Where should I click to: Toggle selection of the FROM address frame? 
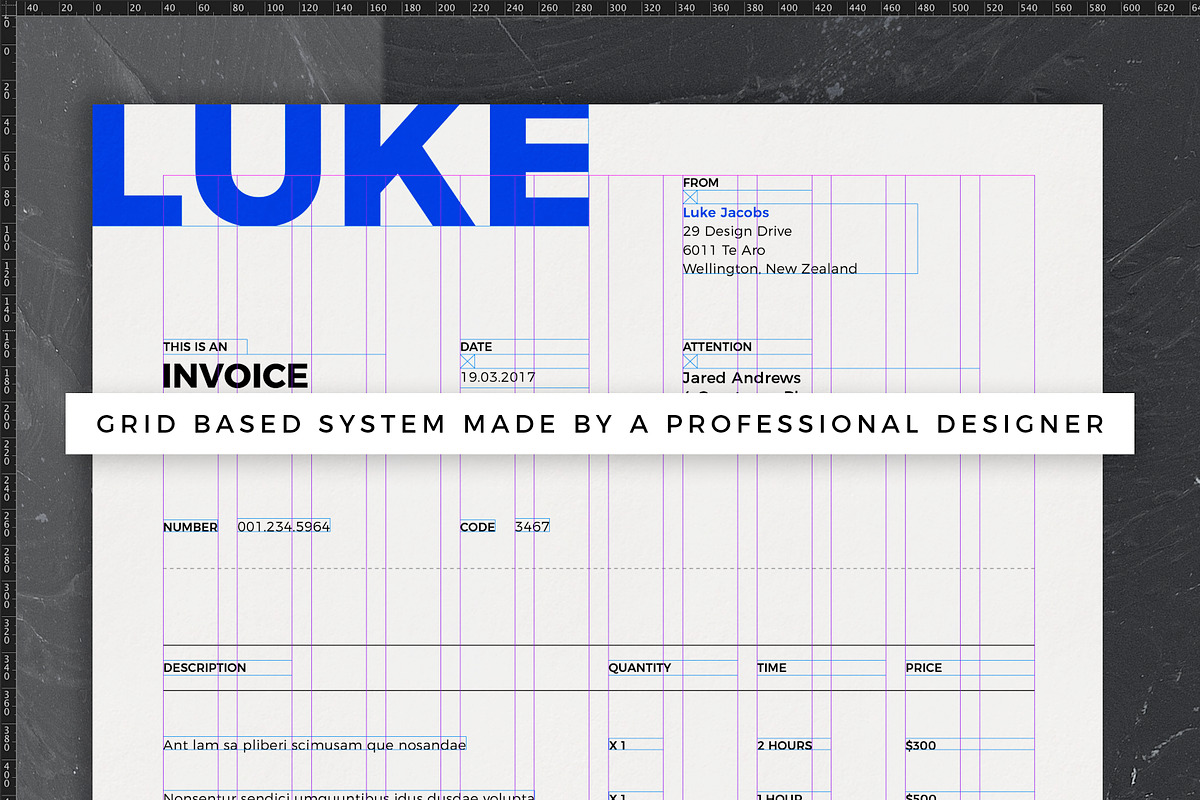click(x=800, y=240)
